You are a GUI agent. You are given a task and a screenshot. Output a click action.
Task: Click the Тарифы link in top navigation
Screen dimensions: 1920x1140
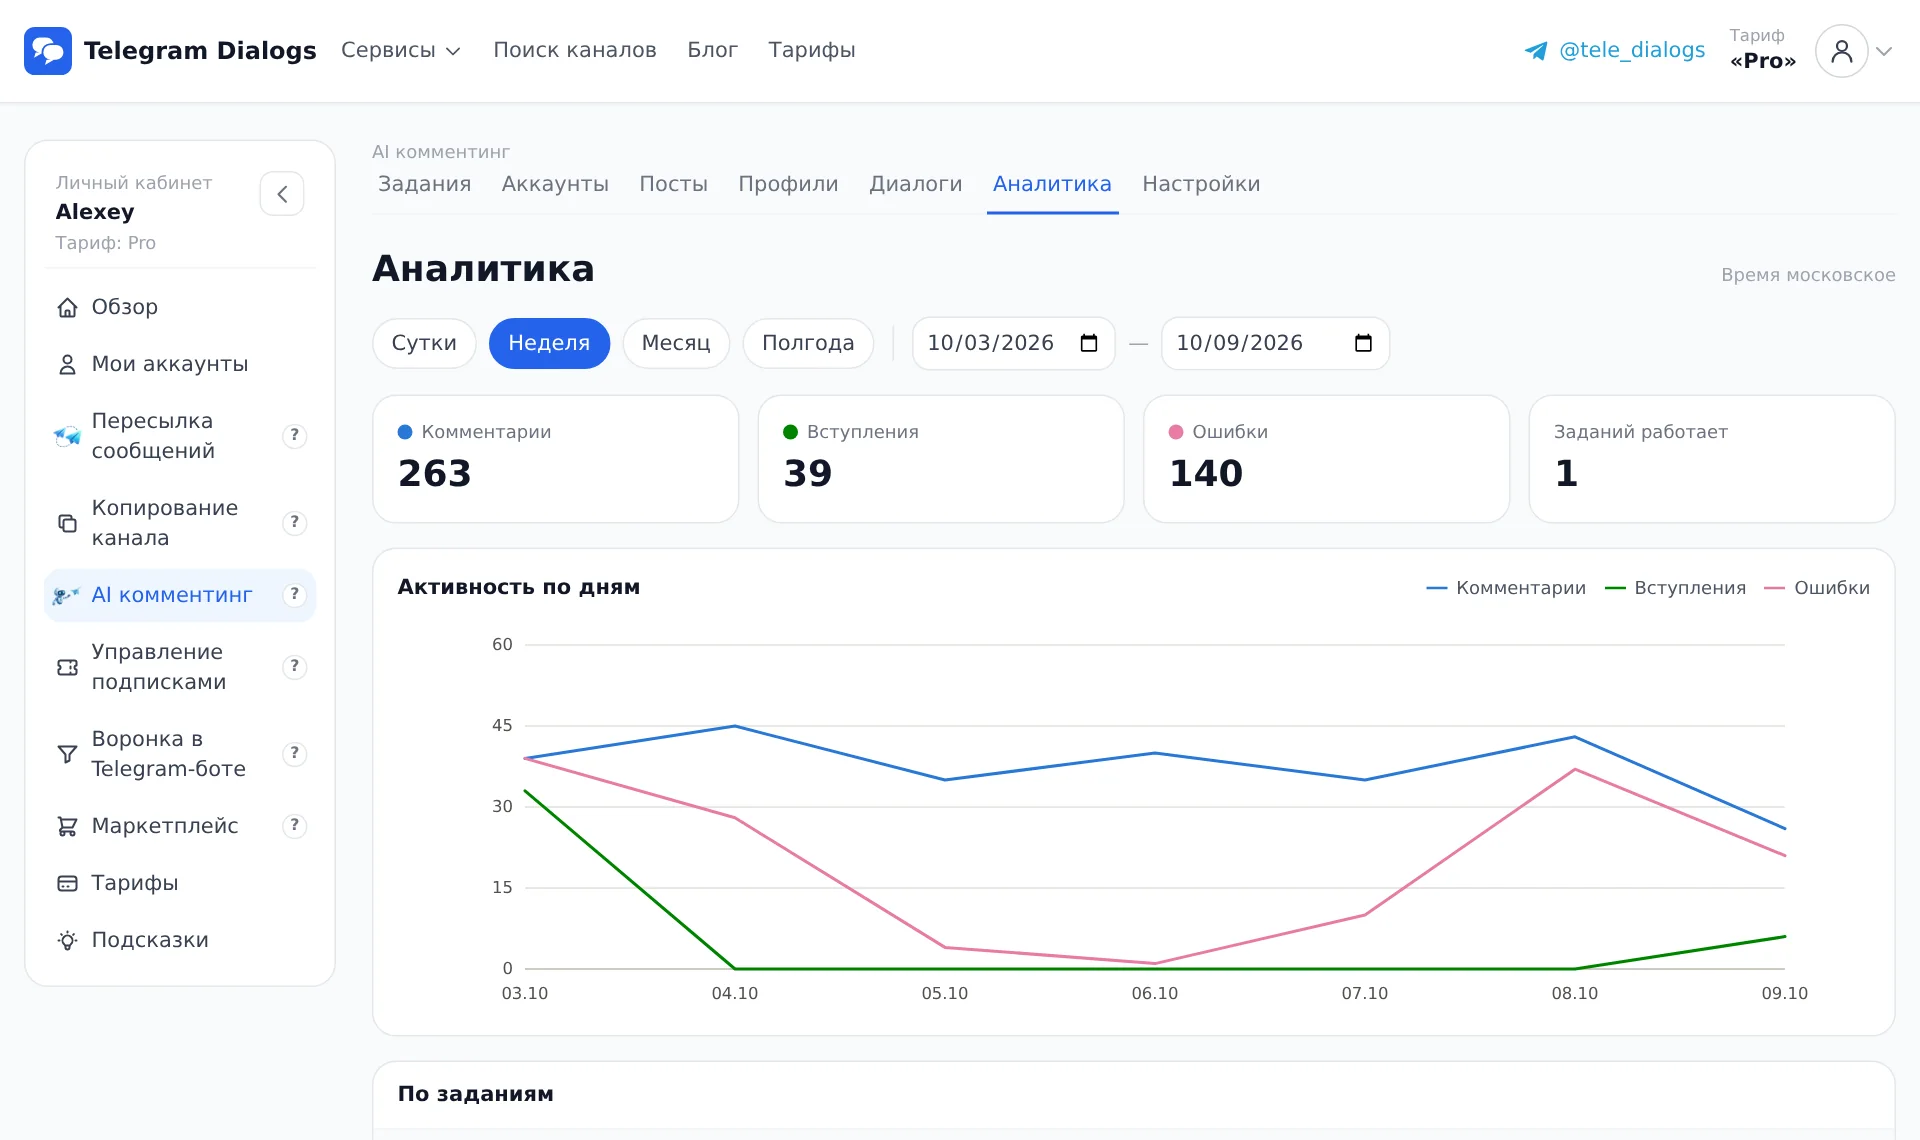click(x=812, y=50)
